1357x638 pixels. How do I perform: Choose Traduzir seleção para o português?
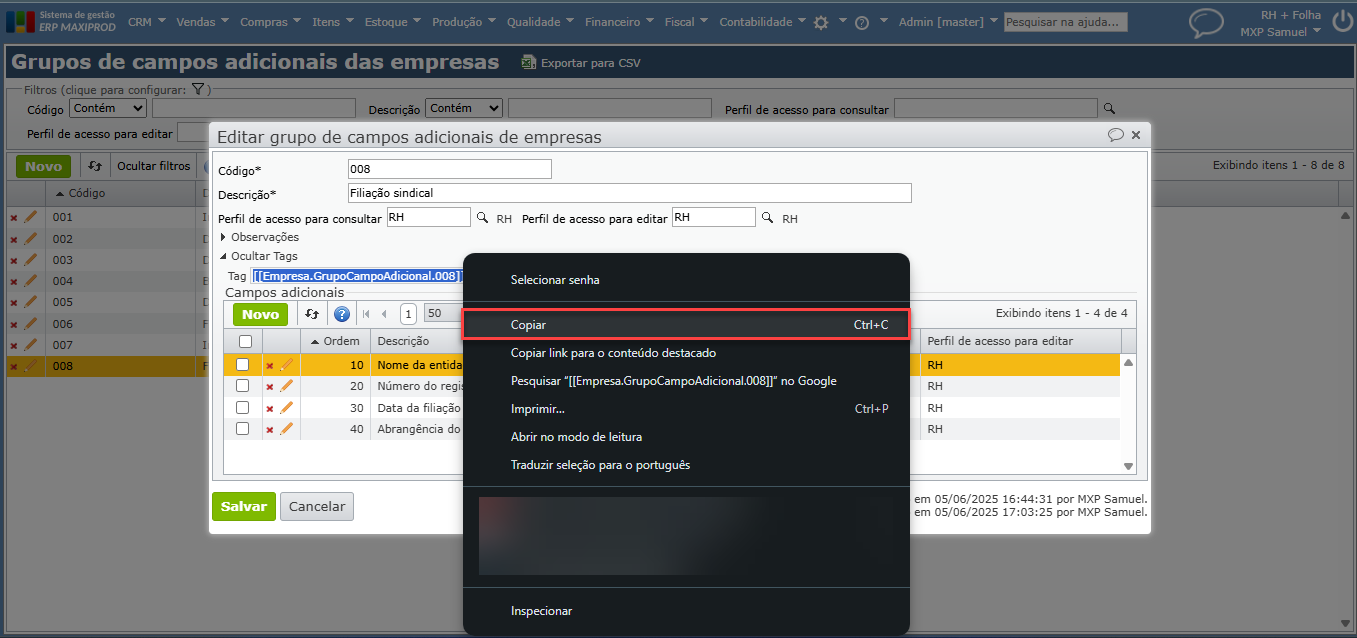pyautogui.click(x=686, y=465)
